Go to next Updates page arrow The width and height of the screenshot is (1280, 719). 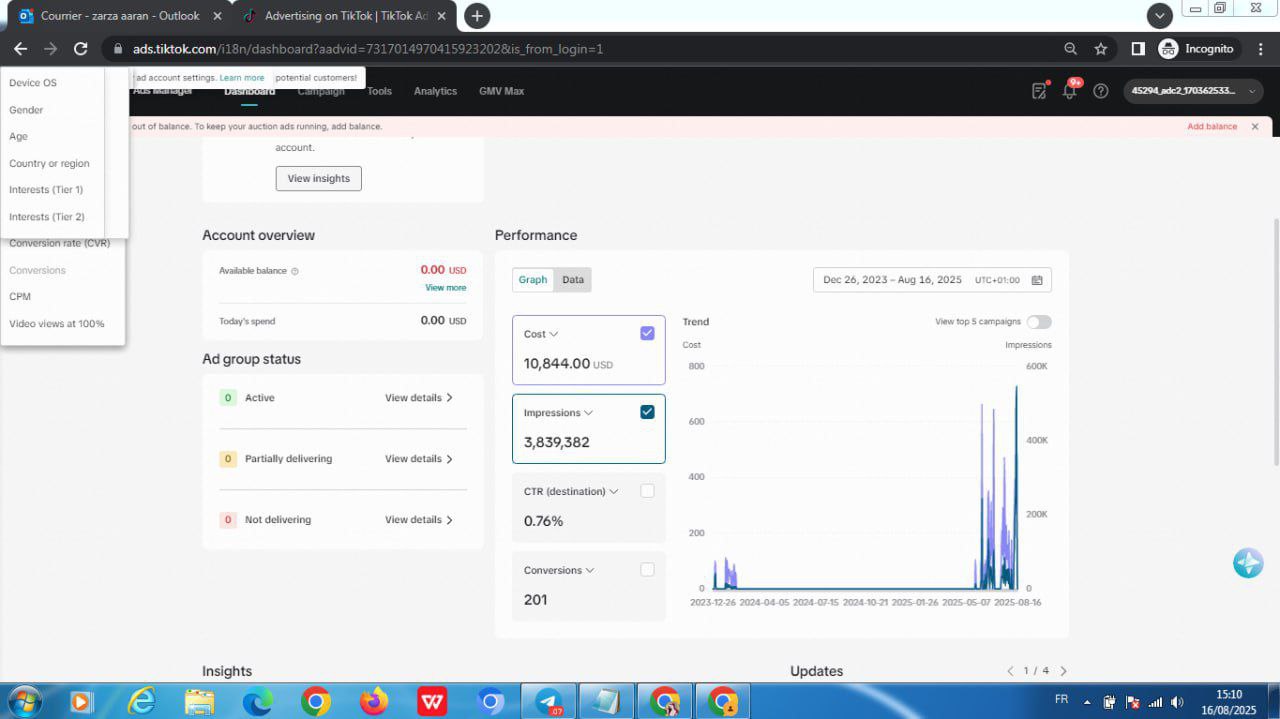1063,671
